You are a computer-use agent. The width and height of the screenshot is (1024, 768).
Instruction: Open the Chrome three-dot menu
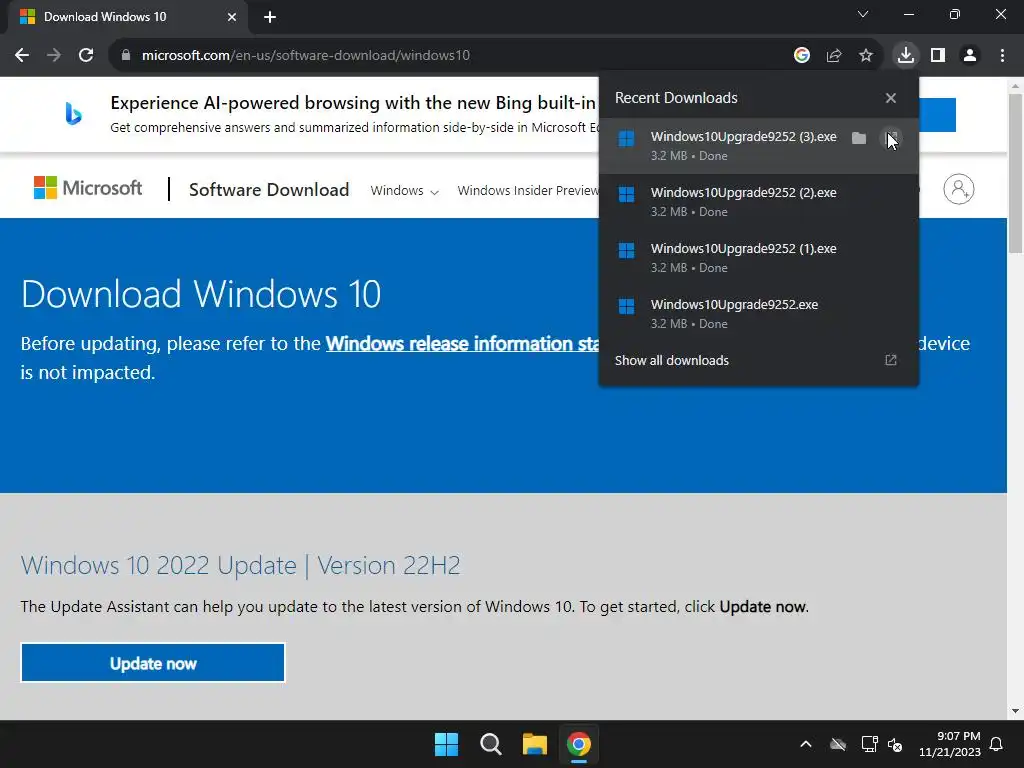[x=1002, y=56]
